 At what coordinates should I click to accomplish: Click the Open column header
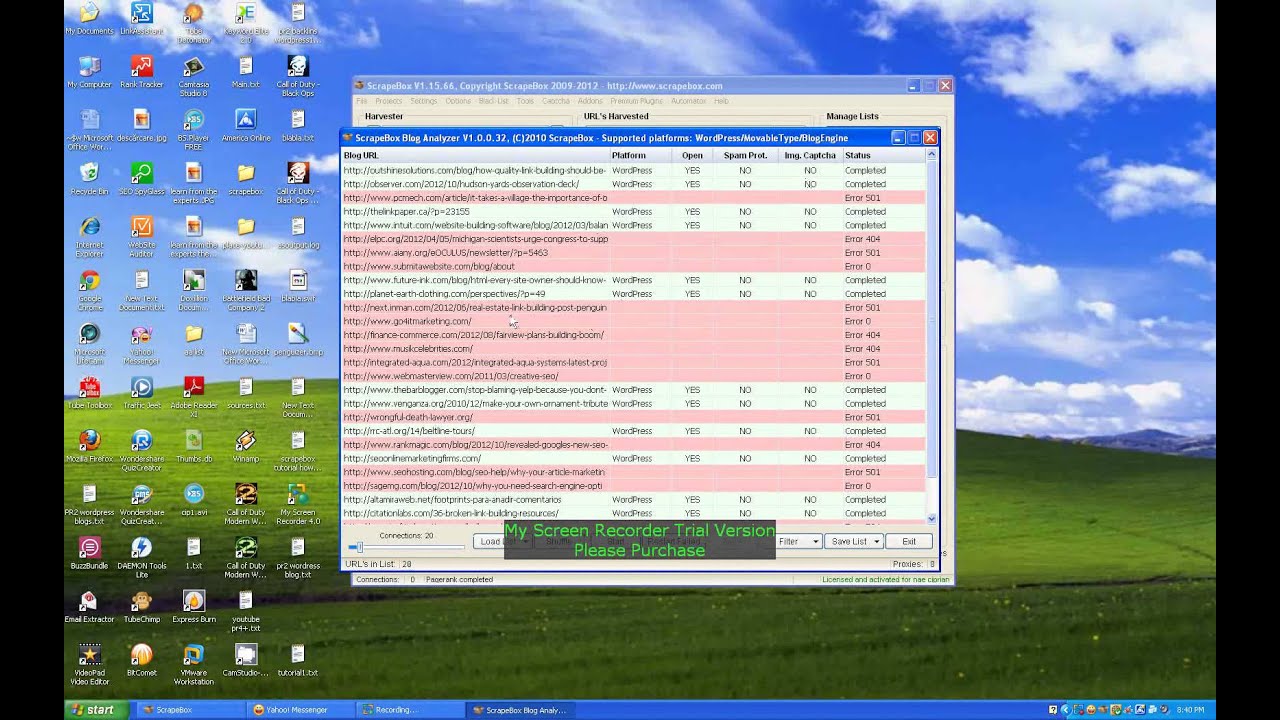point(692,155)
